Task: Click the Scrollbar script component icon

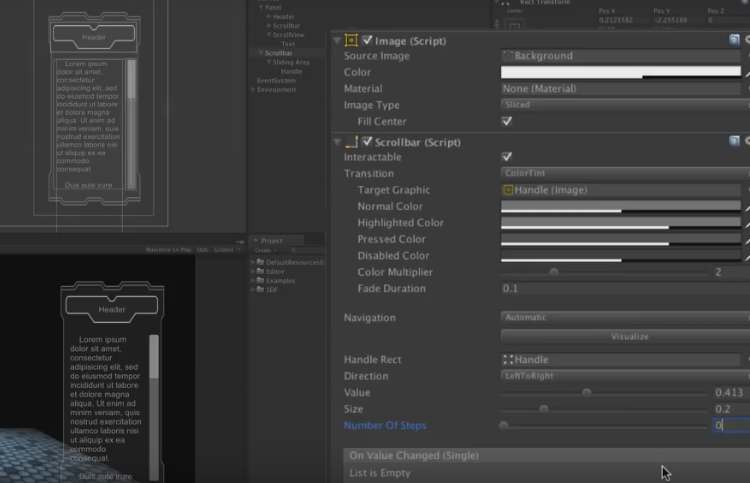Action: click(351, 142)
